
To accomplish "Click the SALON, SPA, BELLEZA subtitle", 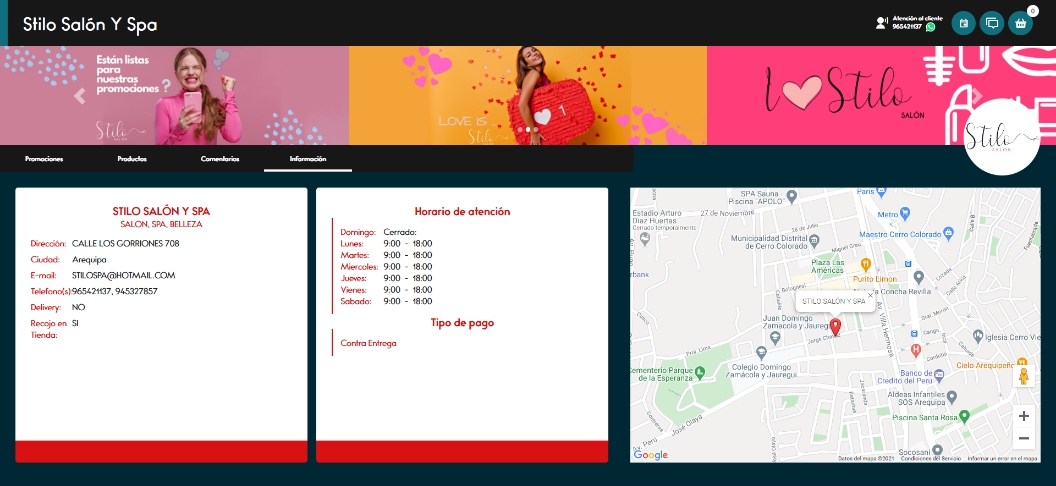I will point(161,224).
